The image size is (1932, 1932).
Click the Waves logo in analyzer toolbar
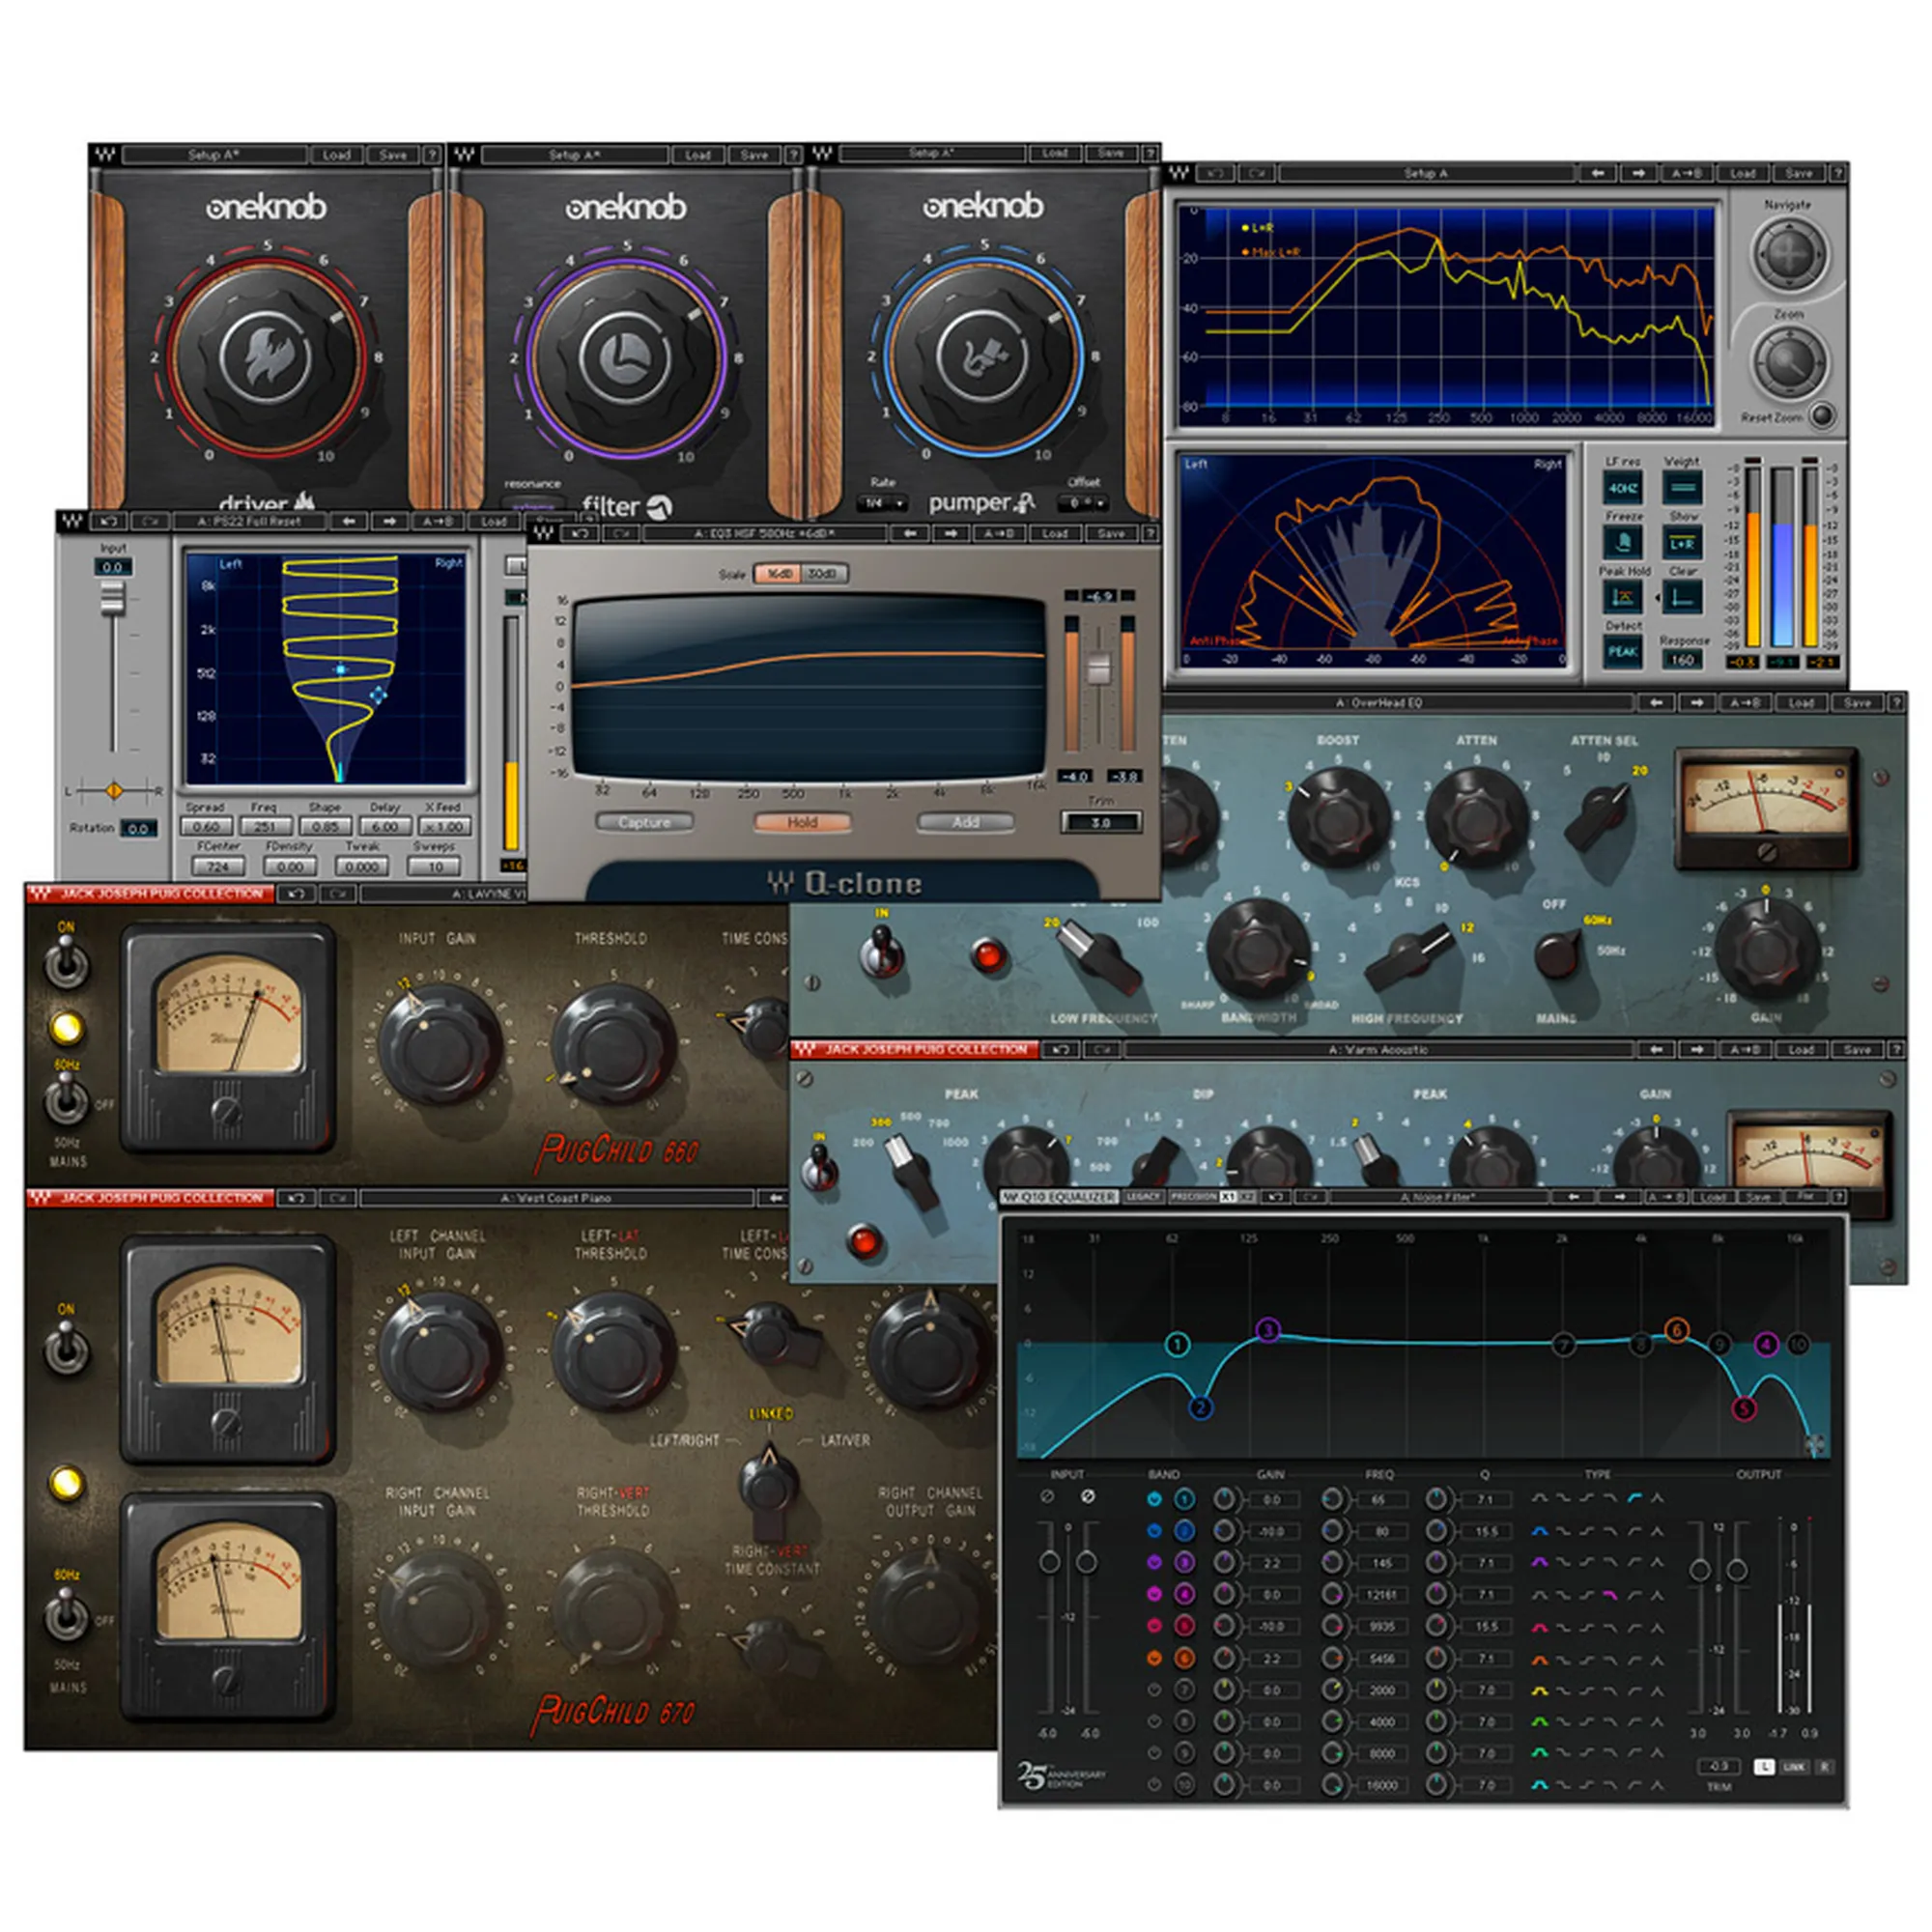pos(1180,174)
